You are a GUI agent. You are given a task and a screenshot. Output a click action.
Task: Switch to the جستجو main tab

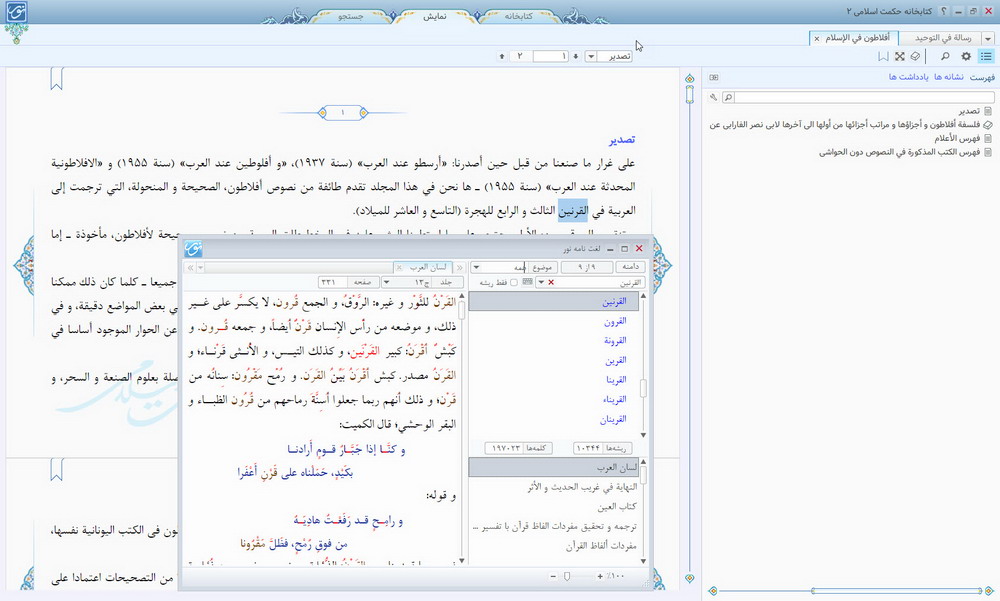(351, 16)
